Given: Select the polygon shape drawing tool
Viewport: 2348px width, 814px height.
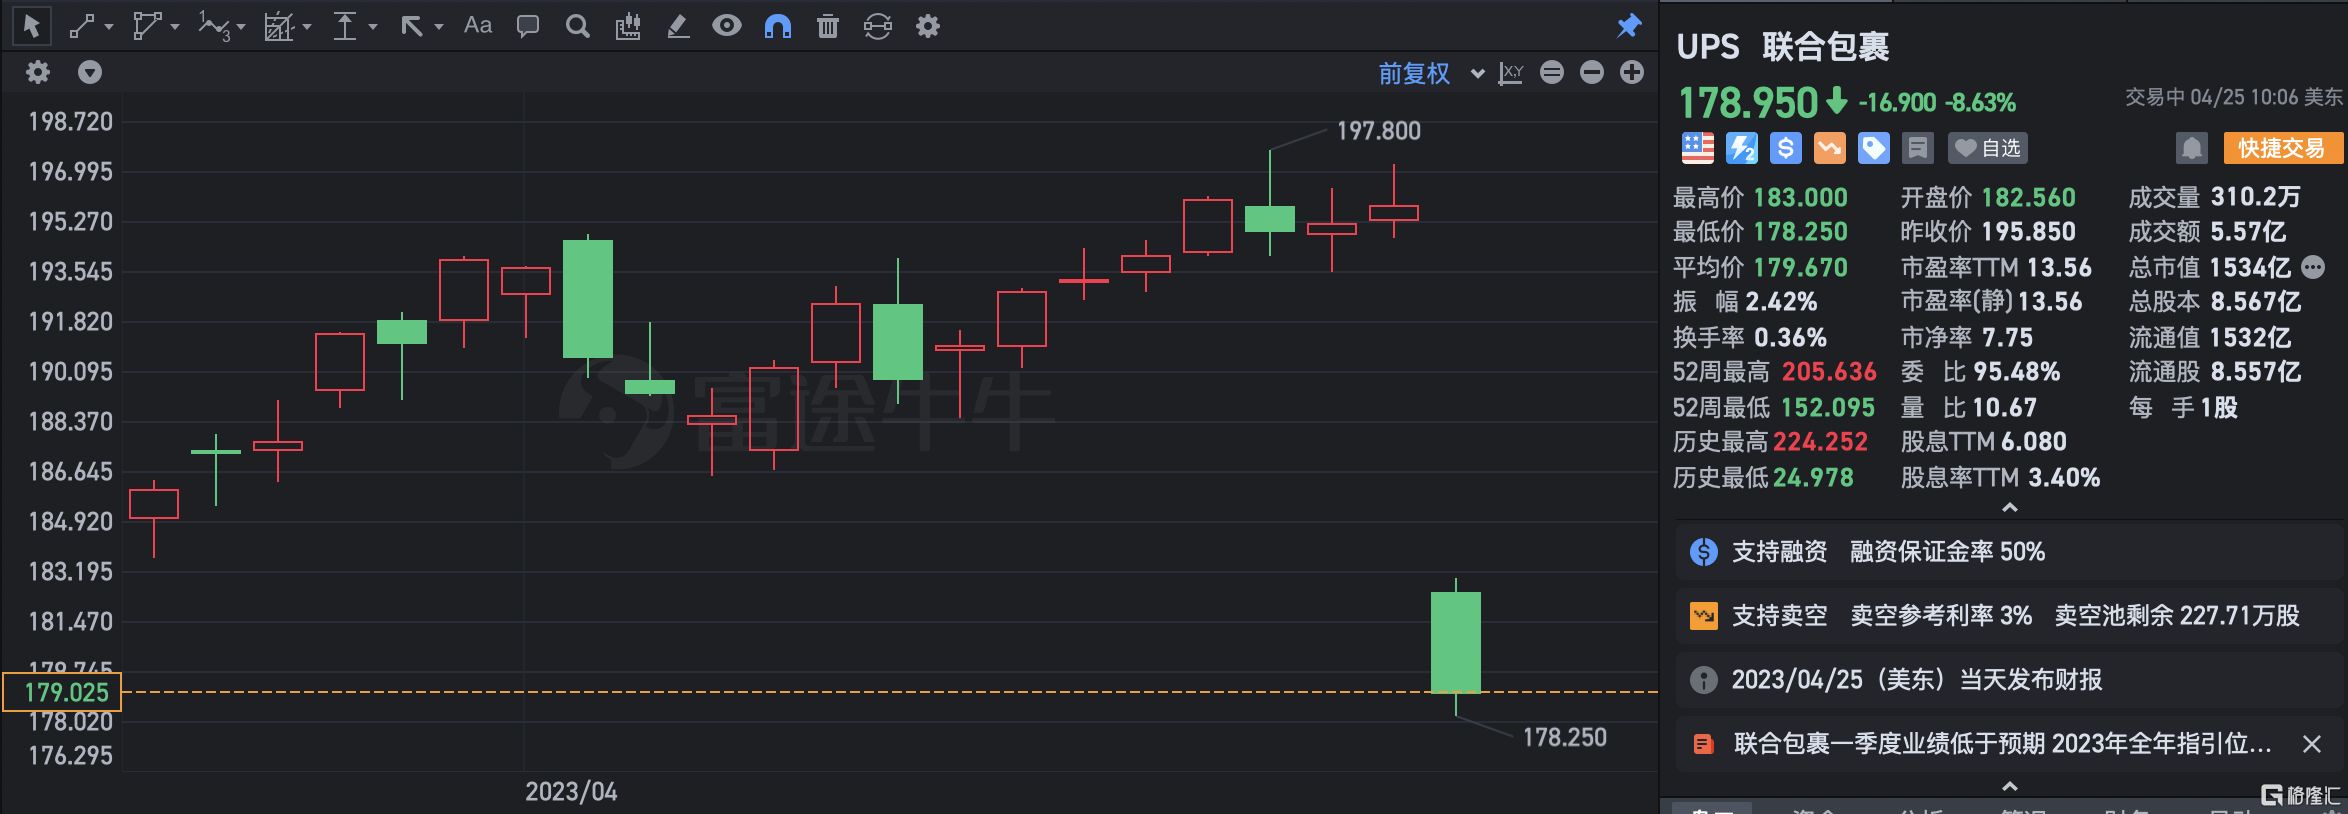Looking at the screenshot, I should [147, 26].
